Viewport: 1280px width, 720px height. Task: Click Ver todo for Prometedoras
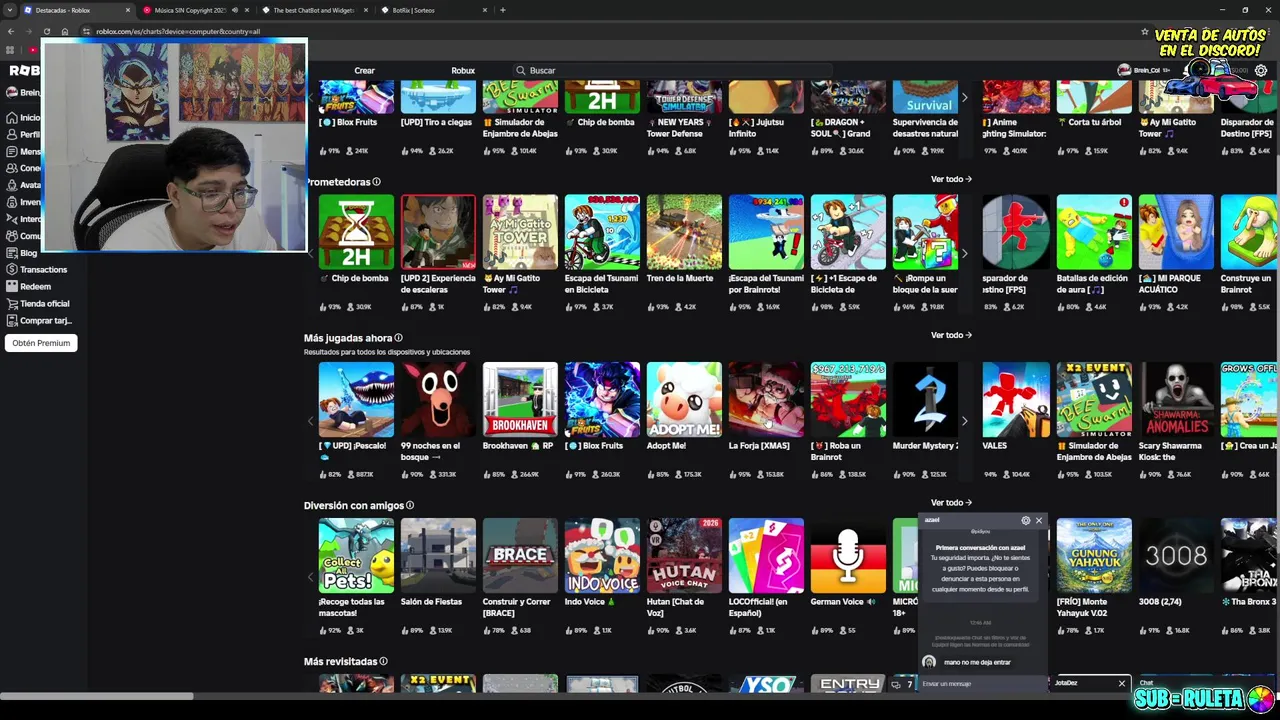[x=951, y=179]
